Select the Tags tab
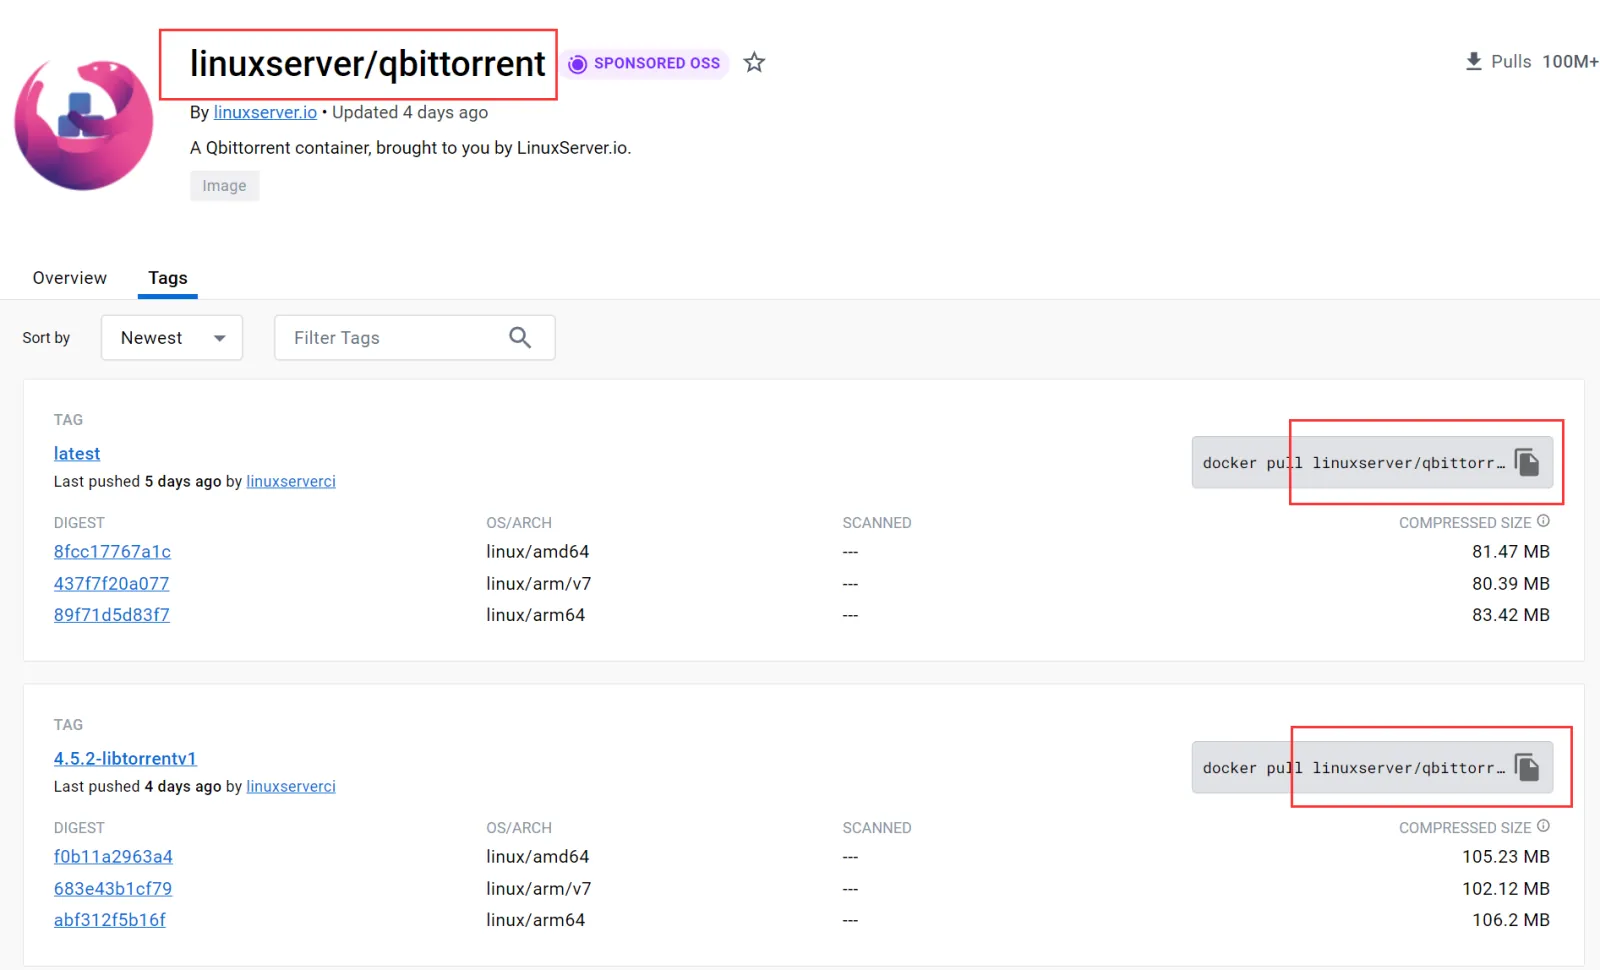 click(x=168, y=278)
